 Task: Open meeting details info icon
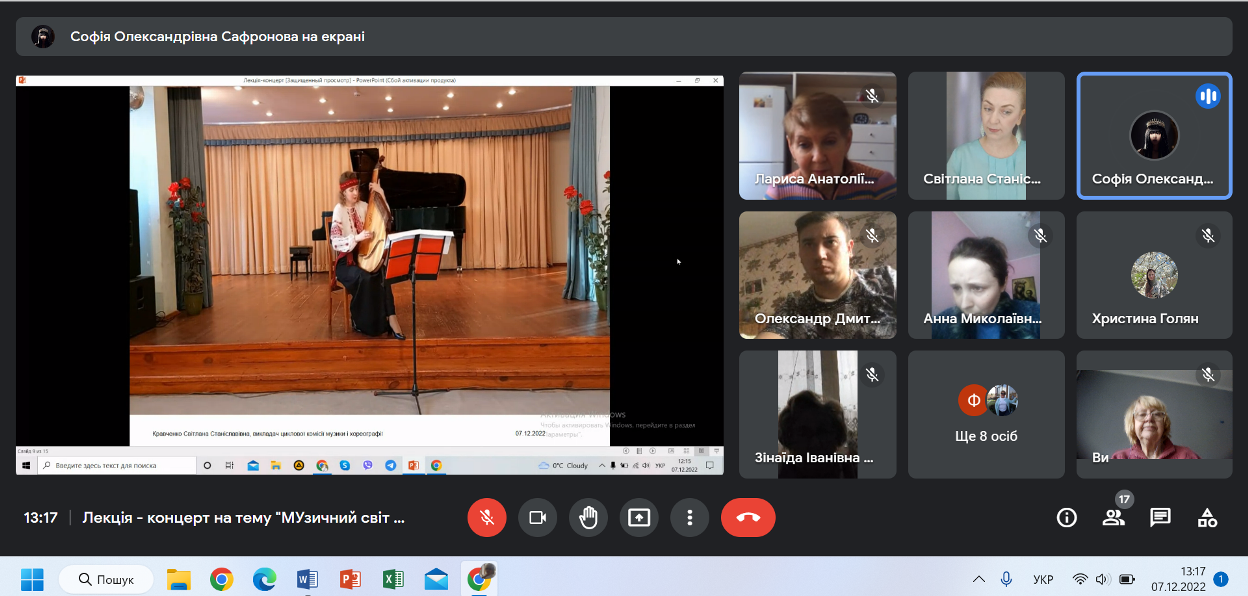click(x=1067, y=517)
